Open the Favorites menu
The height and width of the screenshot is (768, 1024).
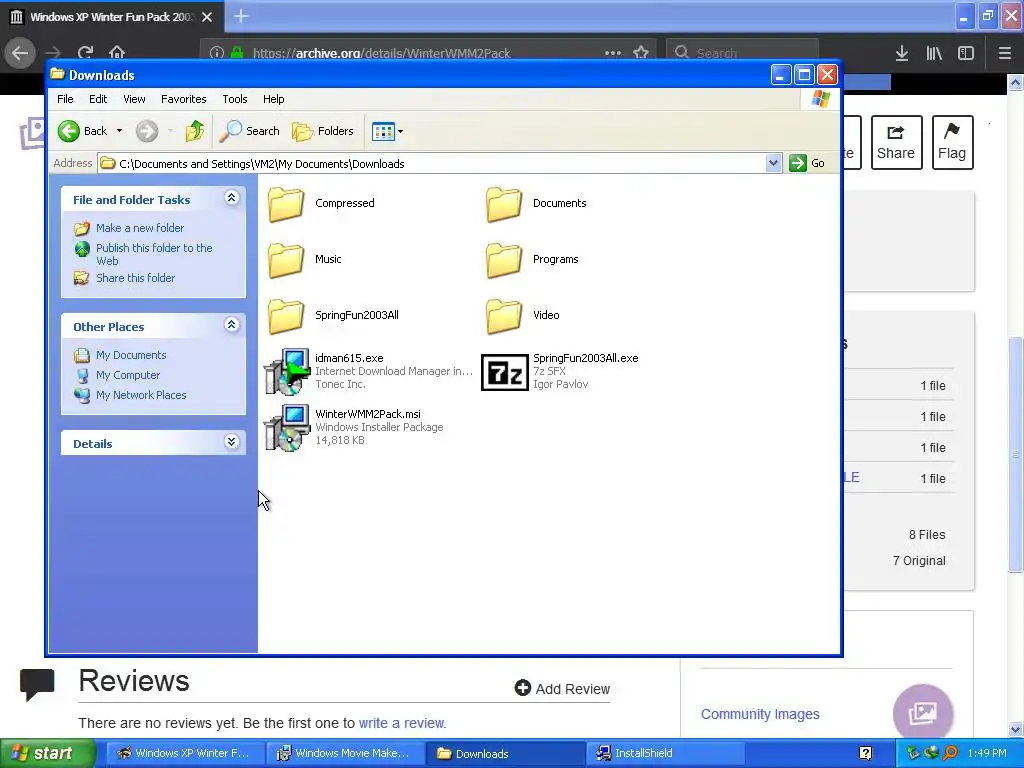(184, 99)
